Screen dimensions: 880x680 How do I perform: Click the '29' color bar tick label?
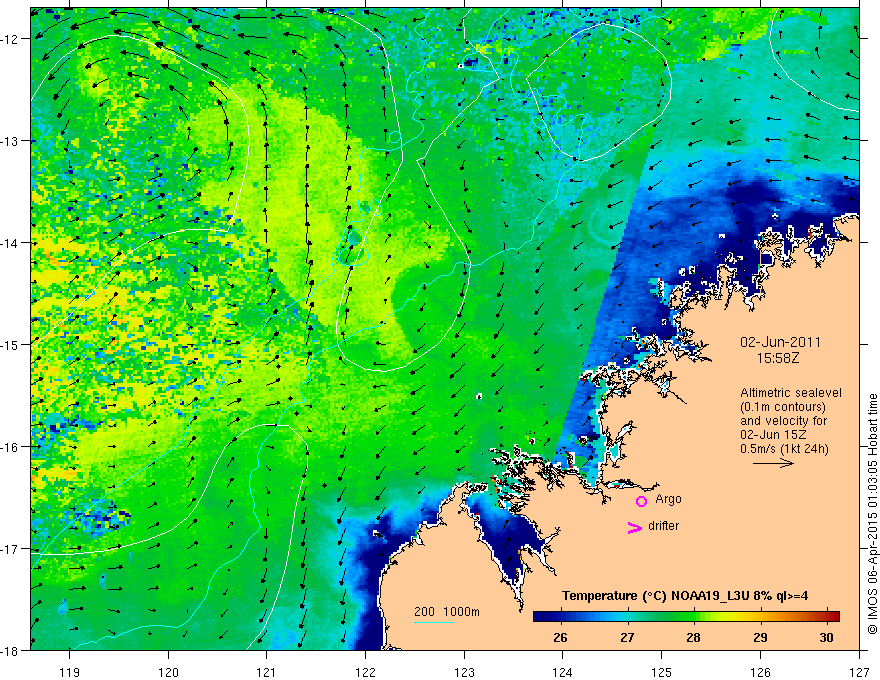click(760, 638)
